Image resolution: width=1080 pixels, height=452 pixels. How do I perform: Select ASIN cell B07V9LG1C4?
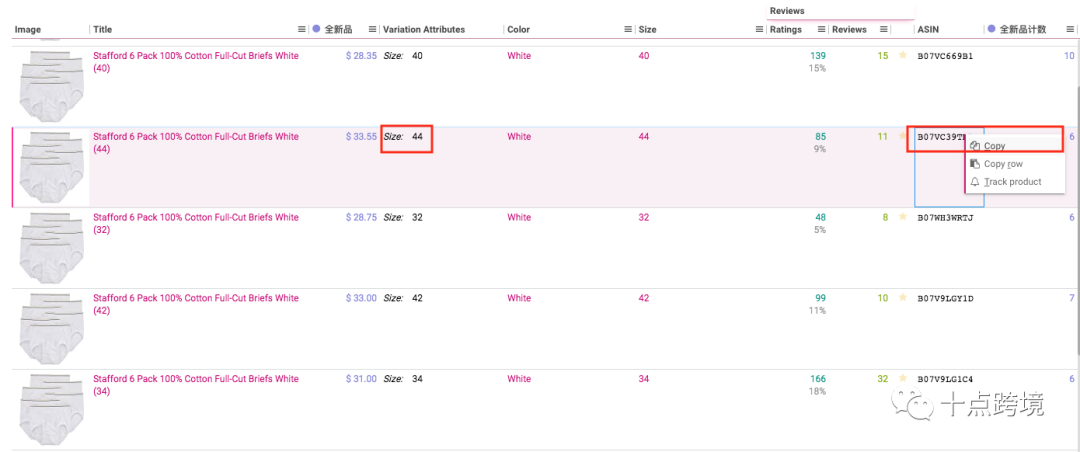tap(945, 378)
